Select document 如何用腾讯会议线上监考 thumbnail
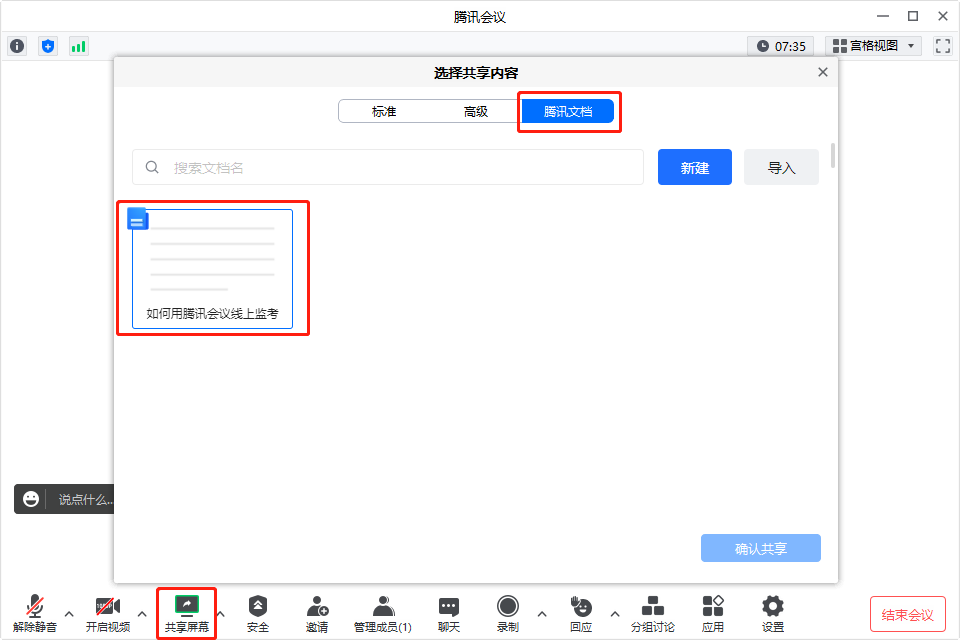The height and width of the screenshot is (640, 960). click(x=212, y=269)
